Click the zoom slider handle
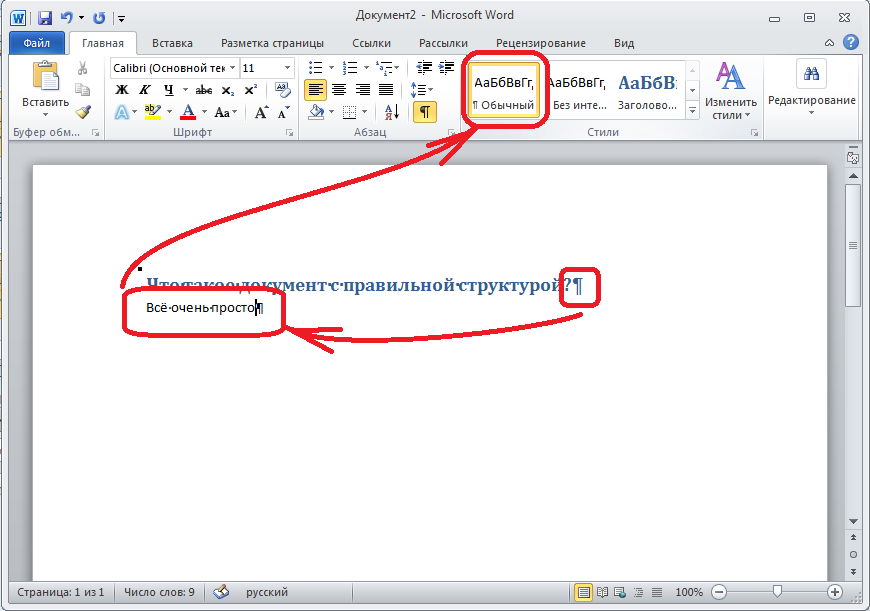This screenshot has width=870, height=611. coord(777,592)
